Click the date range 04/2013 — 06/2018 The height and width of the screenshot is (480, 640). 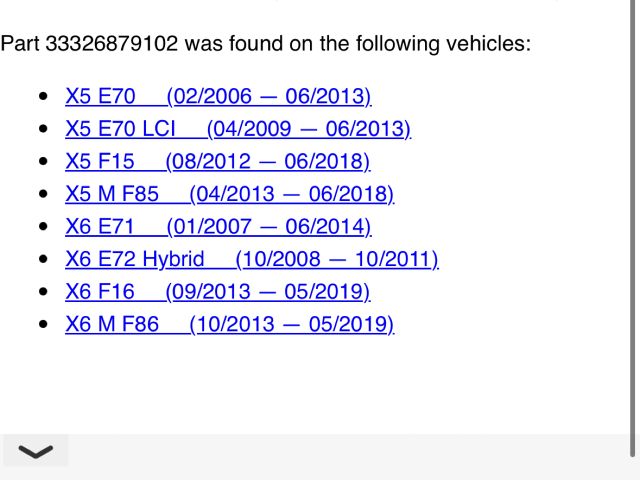point(292,194)
